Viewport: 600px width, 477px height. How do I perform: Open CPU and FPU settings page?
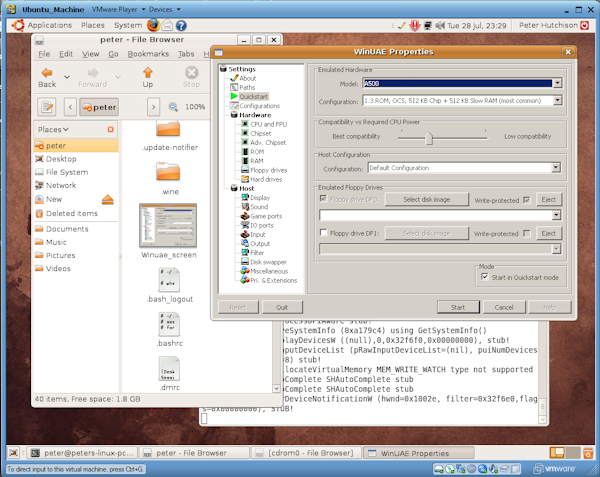[x=268, y=124]
